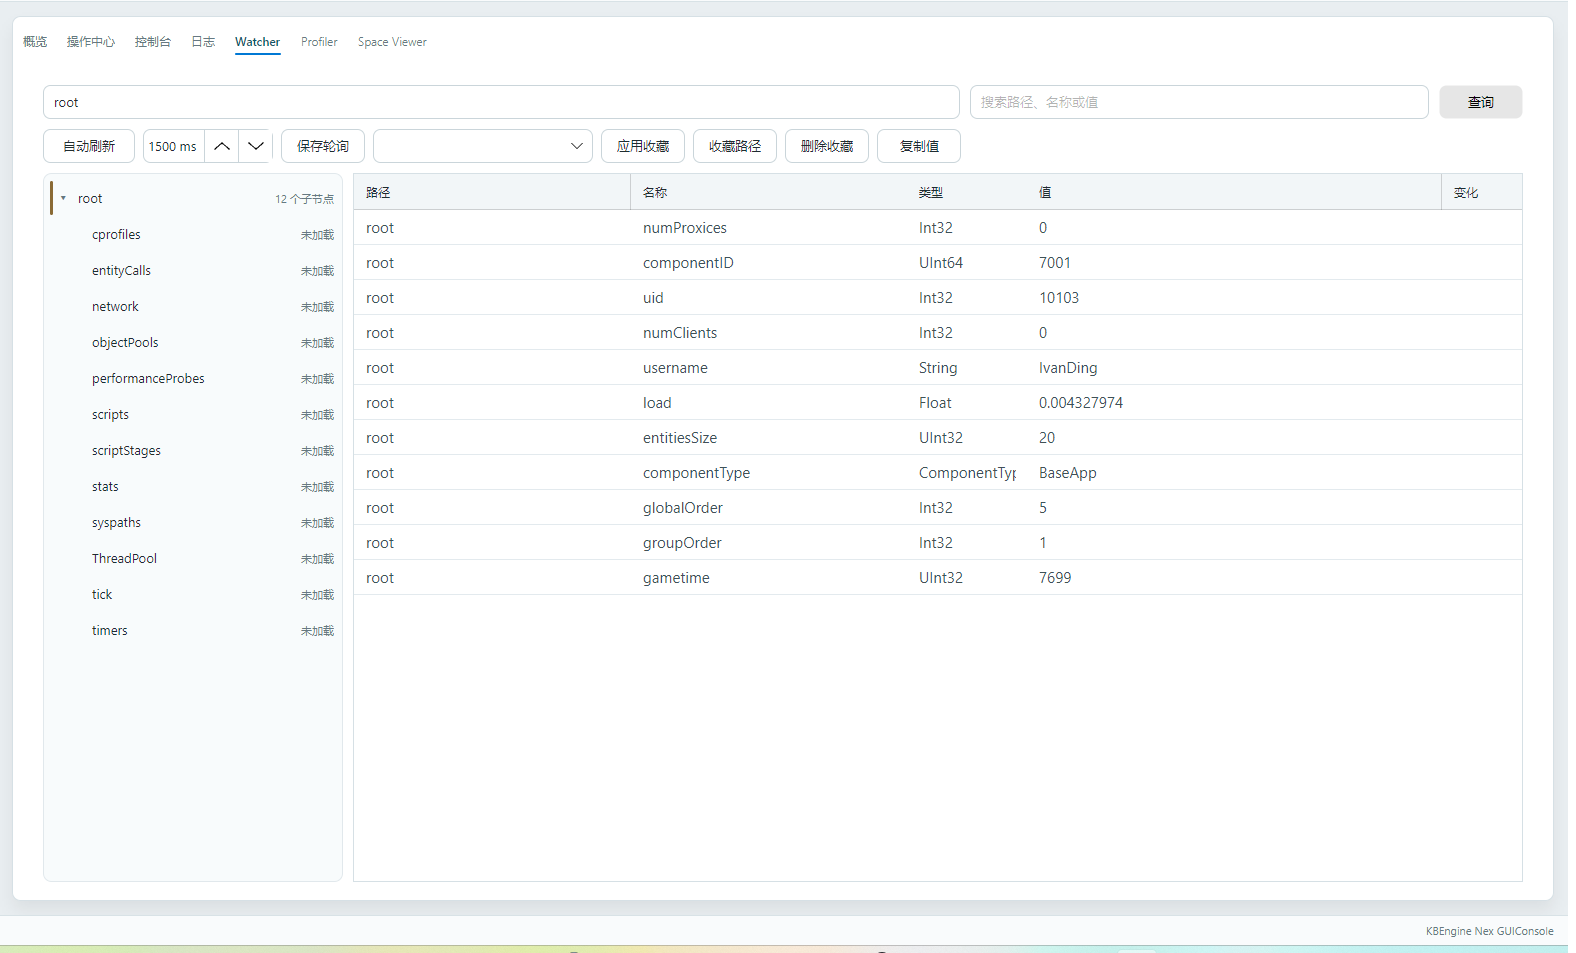1576x953 pixels.
Task: Click the 名称 column header
Action: point(655,192)
